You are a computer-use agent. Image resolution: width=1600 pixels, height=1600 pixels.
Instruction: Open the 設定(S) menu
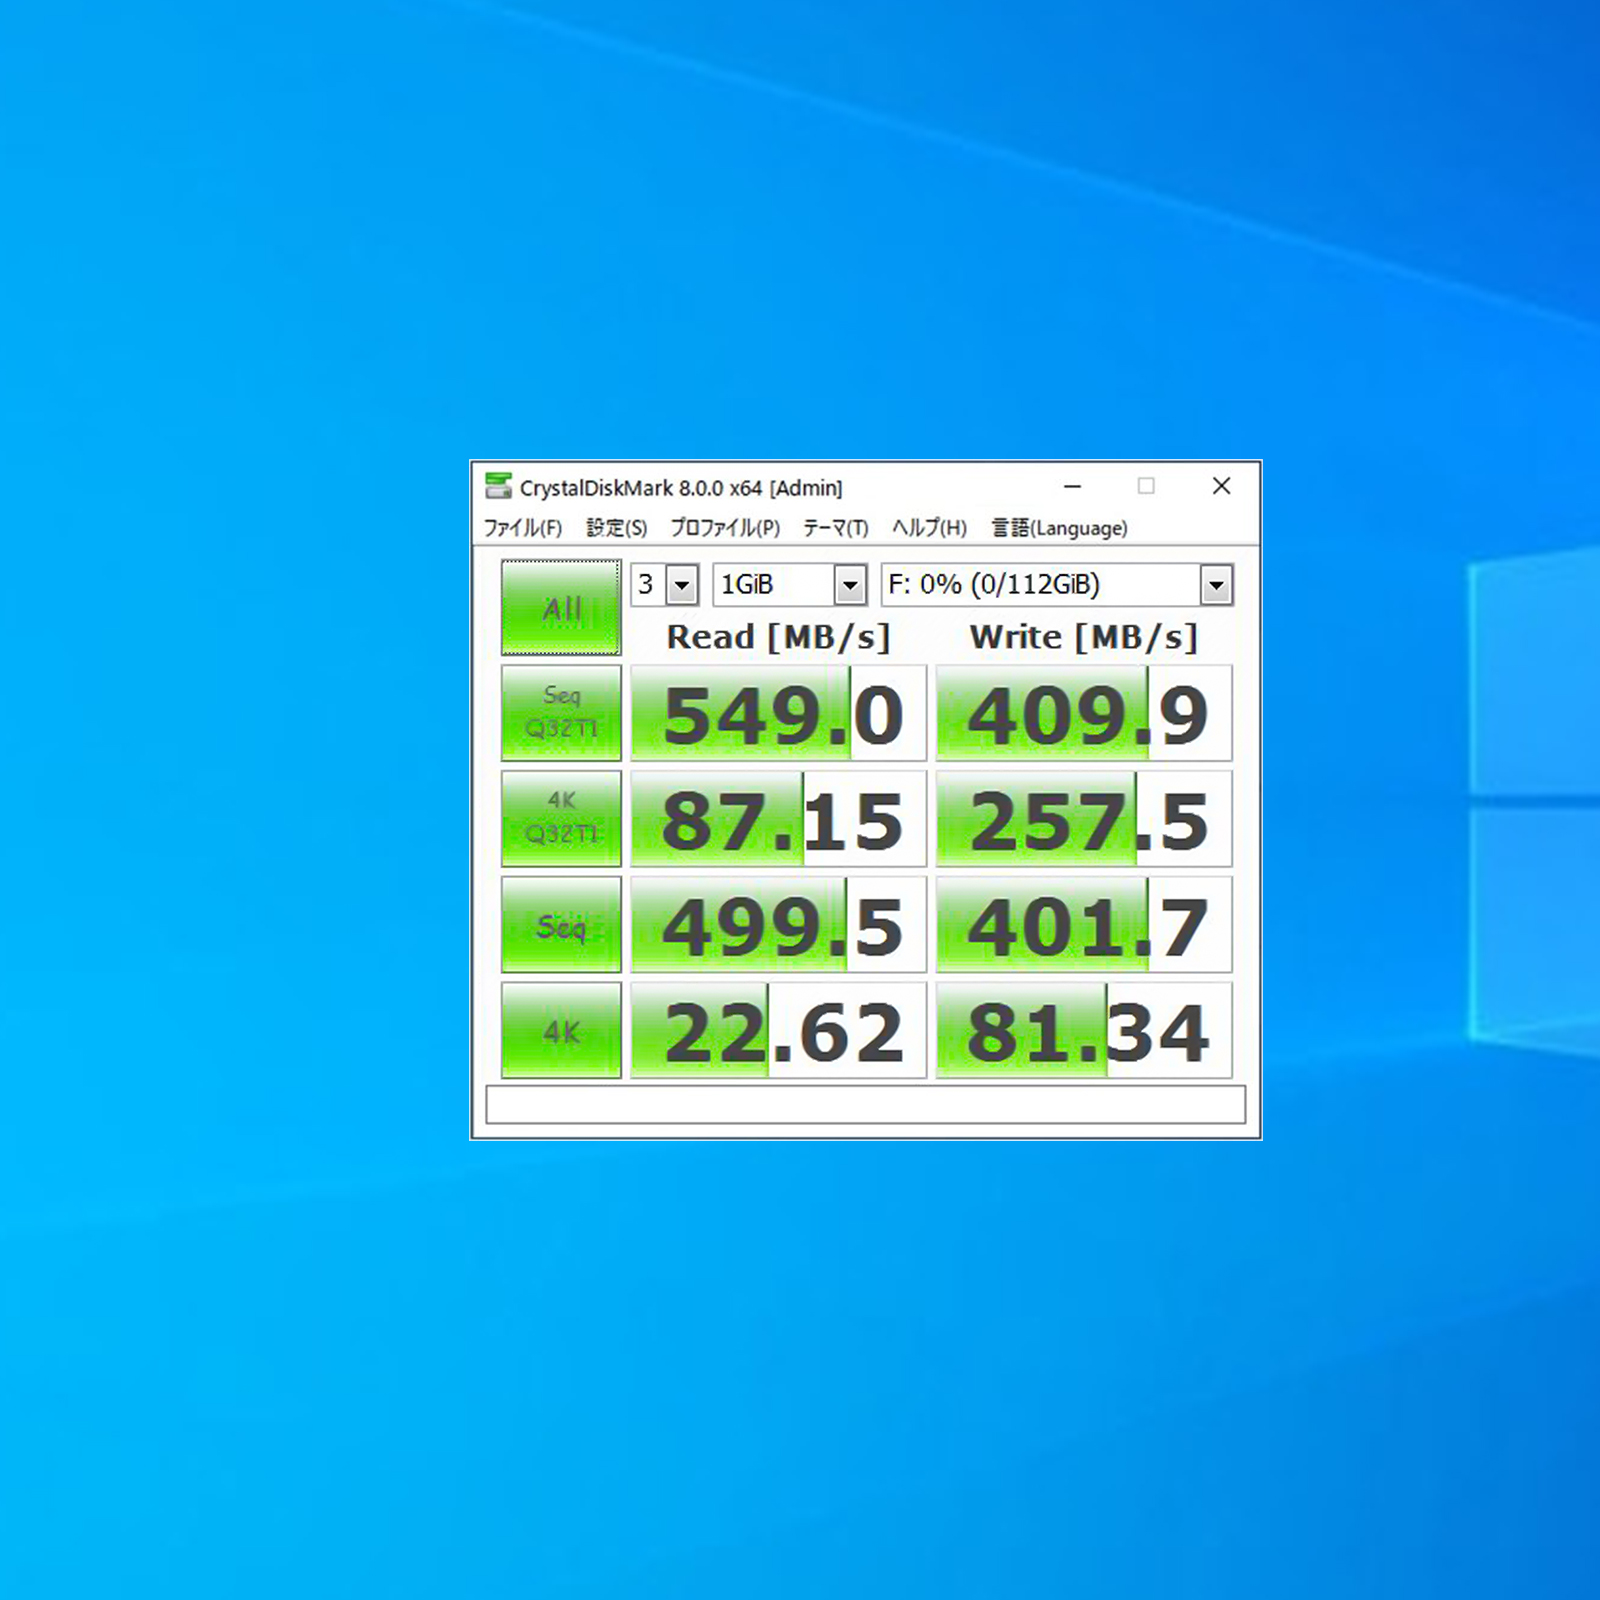pyautogui.click(x=616, y=528)
